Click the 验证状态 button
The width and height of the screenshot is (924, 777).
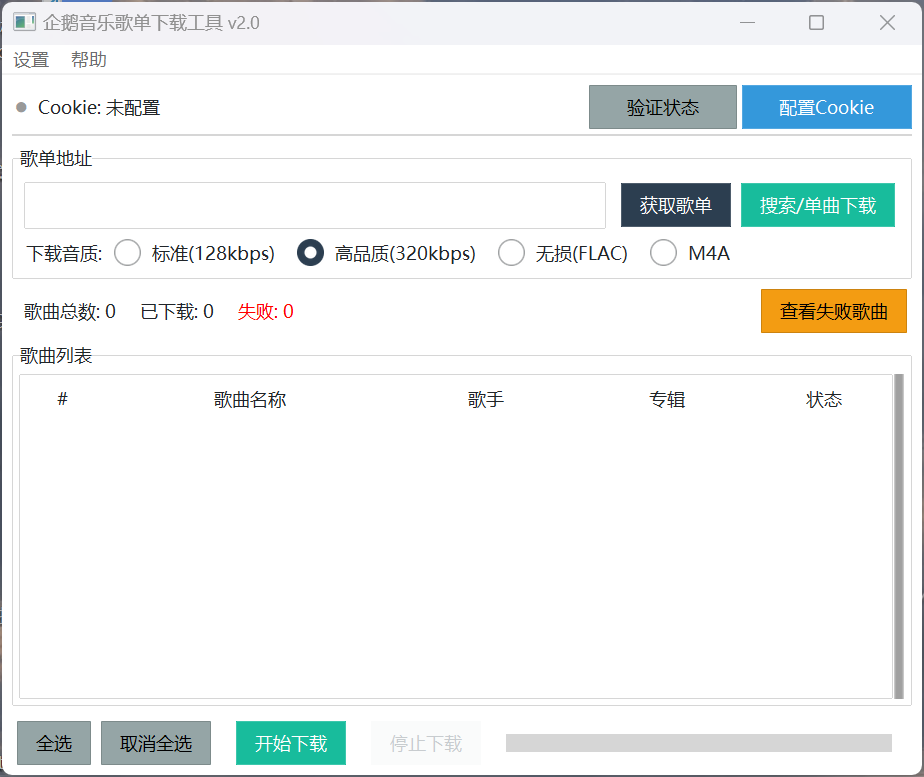click(662, 107)
